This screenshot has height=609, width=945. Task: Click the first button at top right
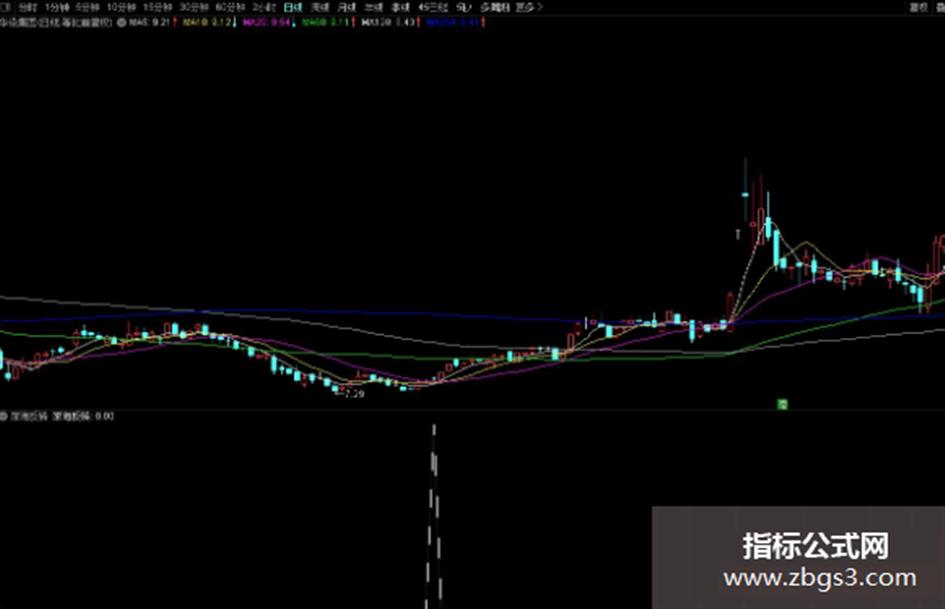918,7
